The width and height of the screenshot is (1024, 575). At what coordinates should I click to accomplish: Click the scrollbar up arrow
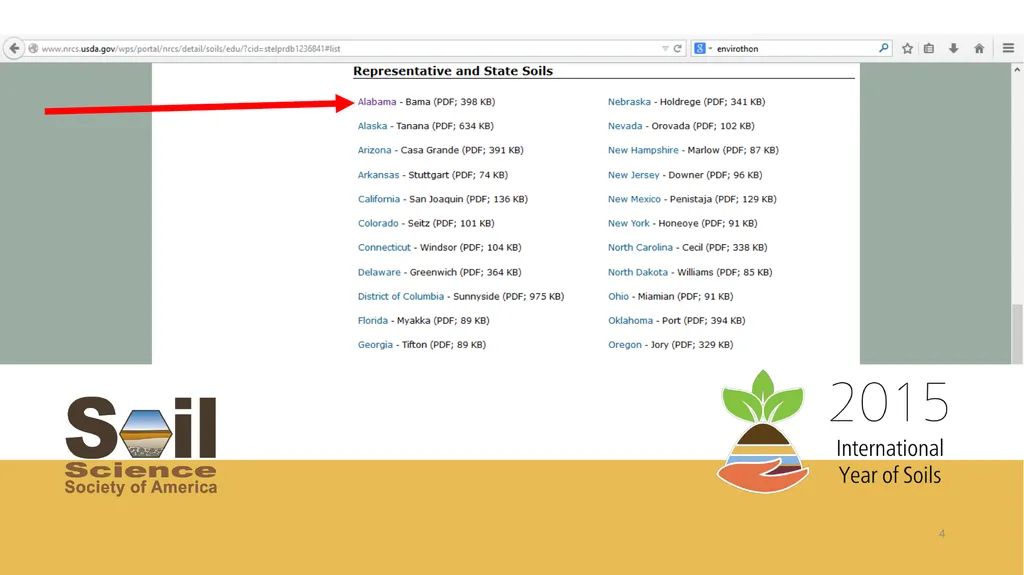1017,69
